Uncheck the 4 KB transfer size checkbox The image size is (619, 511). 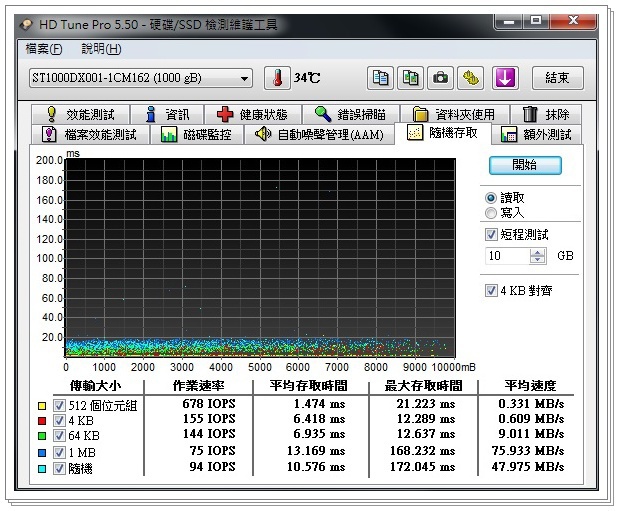(59, 421)
